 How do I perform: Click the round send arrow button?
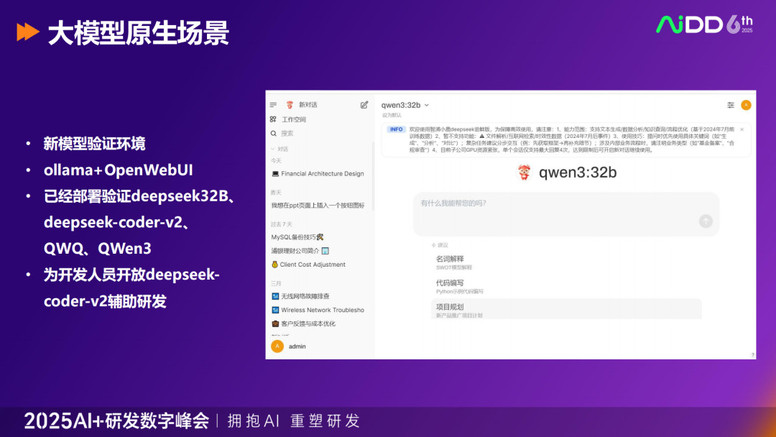point(706,221)
